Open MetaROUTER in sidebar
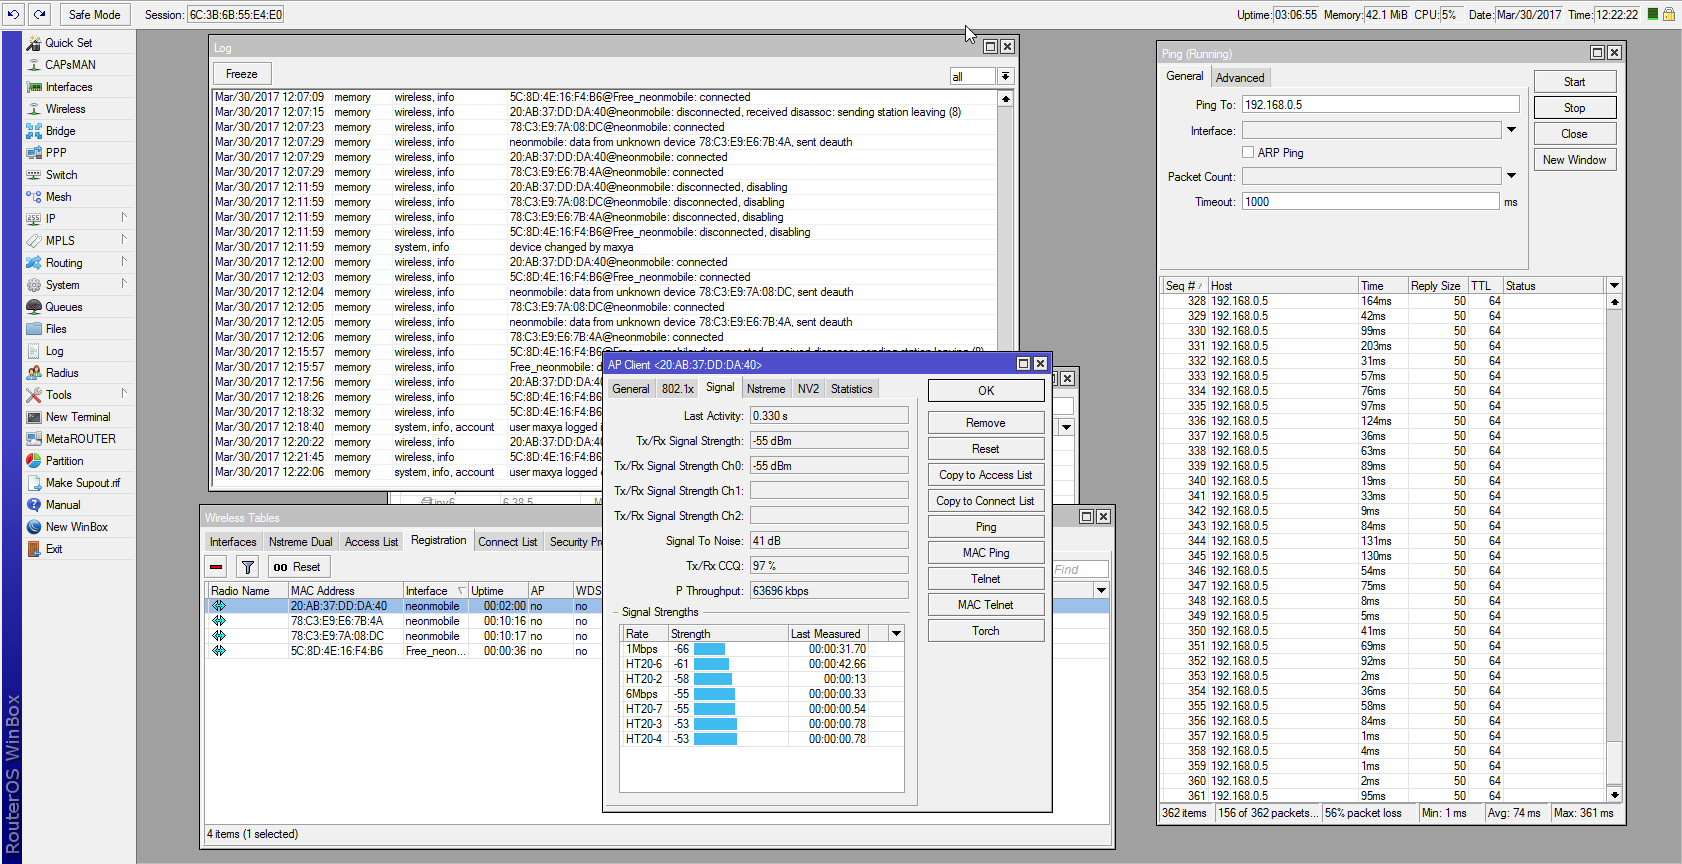Viewport: 1682px width, 864px height. pyautogui.click(x=80, y=439)
